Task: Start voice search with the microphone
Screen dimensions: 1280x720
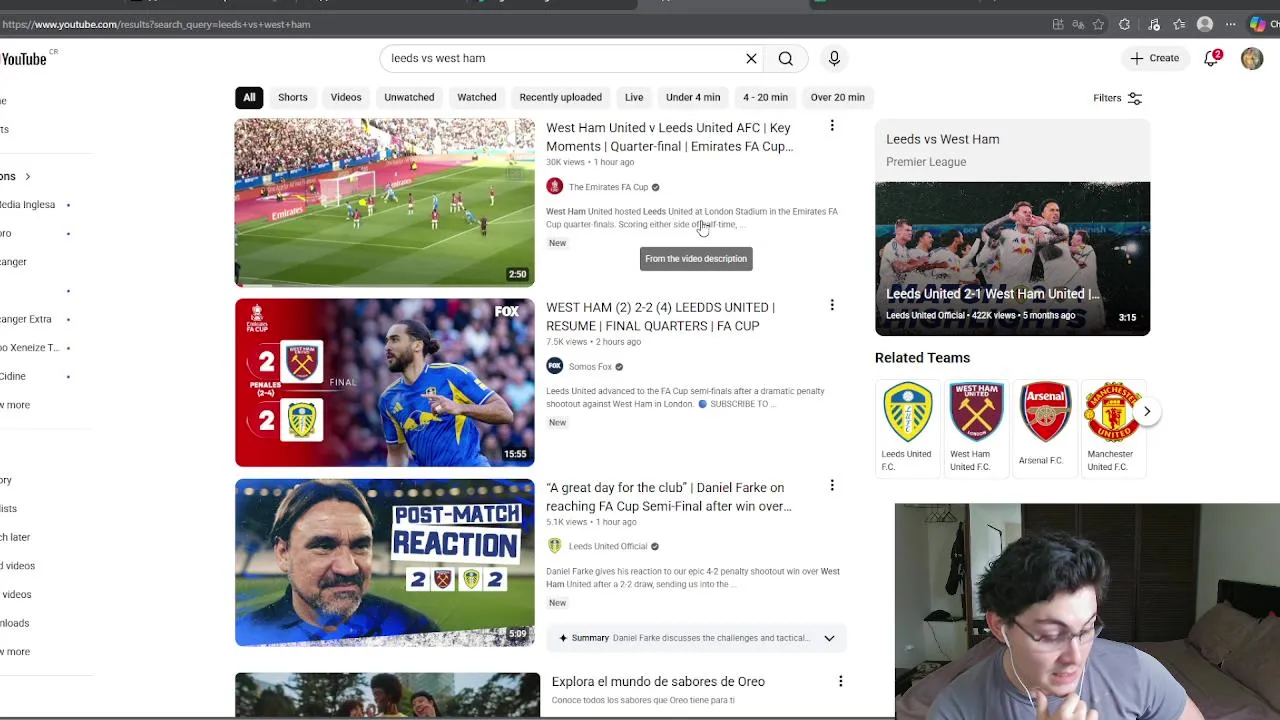Action: 834,58
